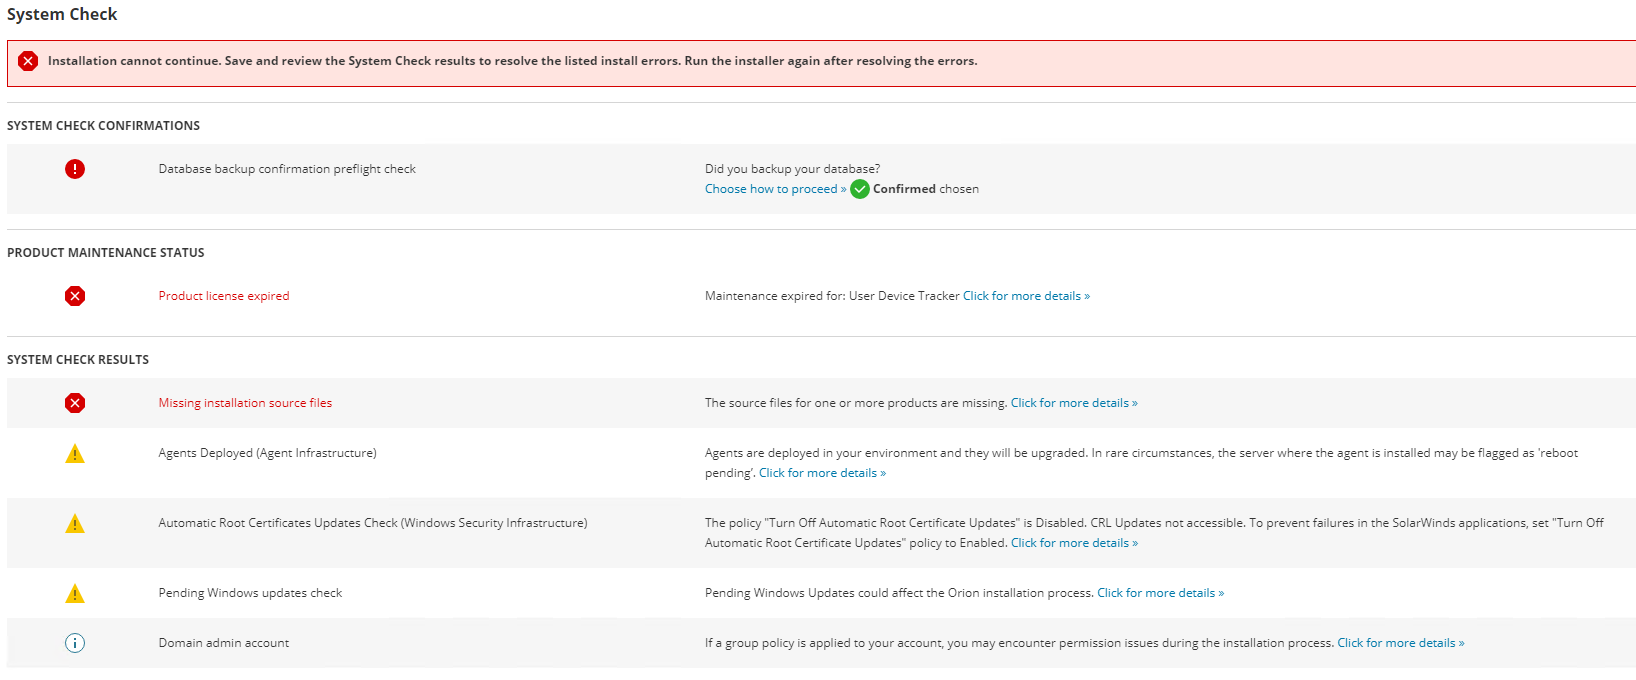Open the Choose how to proceed link
The width and height of the screenshot is (1636, 680).
[x=775, y=189]
